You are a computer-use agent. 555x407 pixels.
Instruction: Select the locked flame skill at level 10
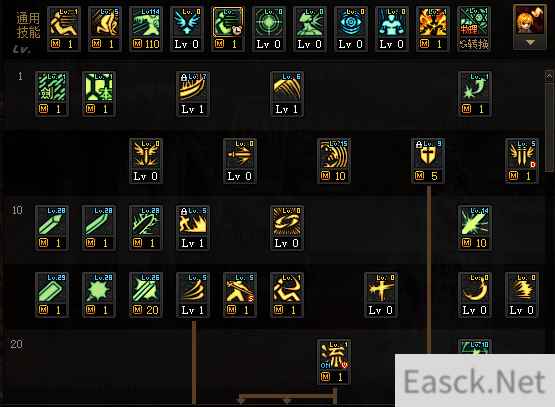(193, 228)
